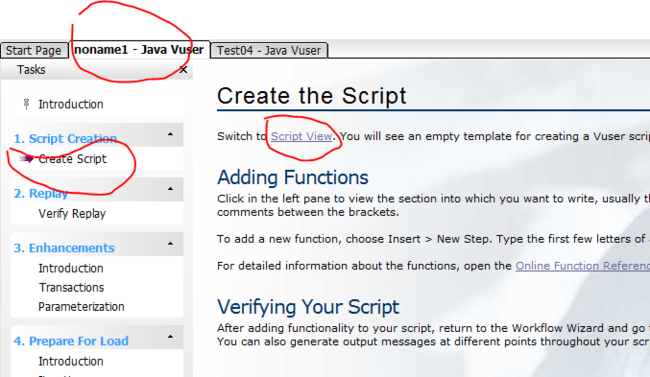650x377 pixels.
Task: Click the Create the Script heading
Action: click(x=312, y=96)
